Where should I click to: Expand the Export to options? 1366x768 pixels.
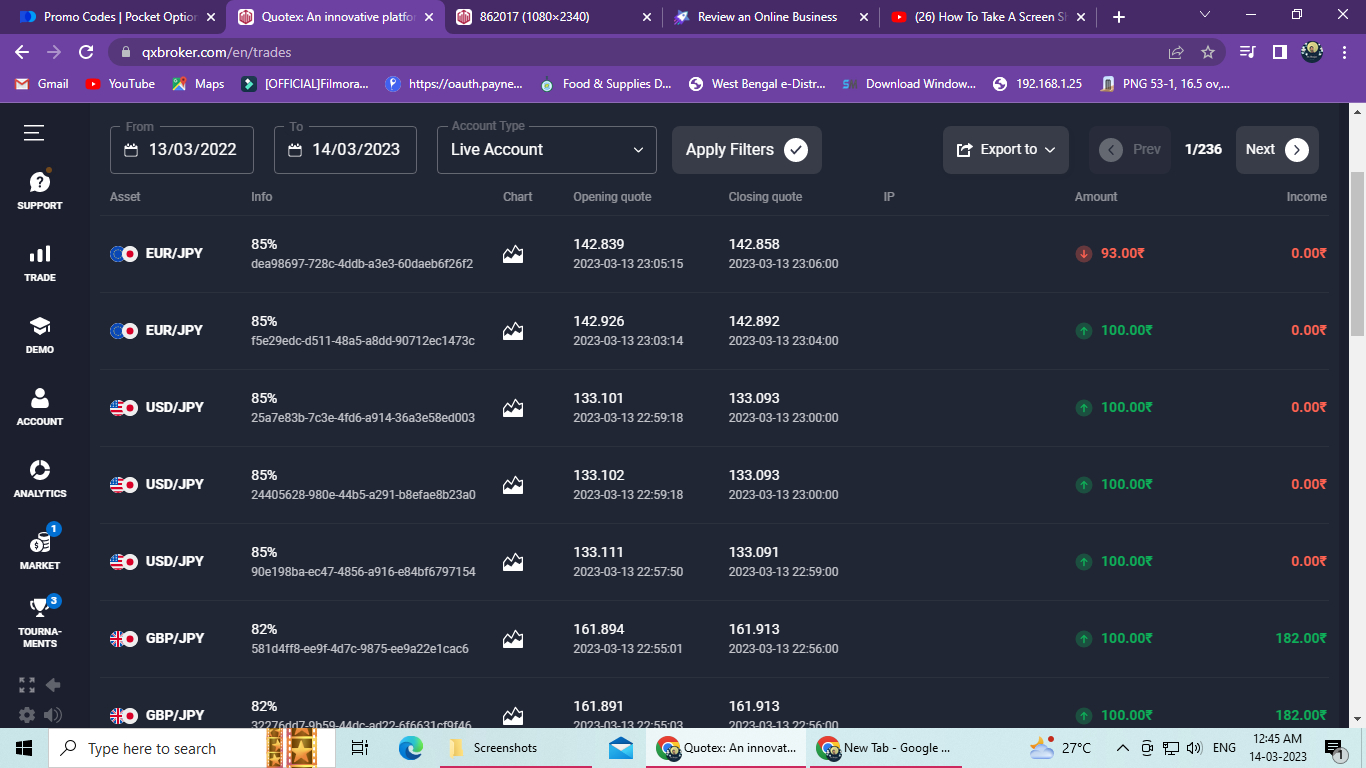(x=1005, y=149)
